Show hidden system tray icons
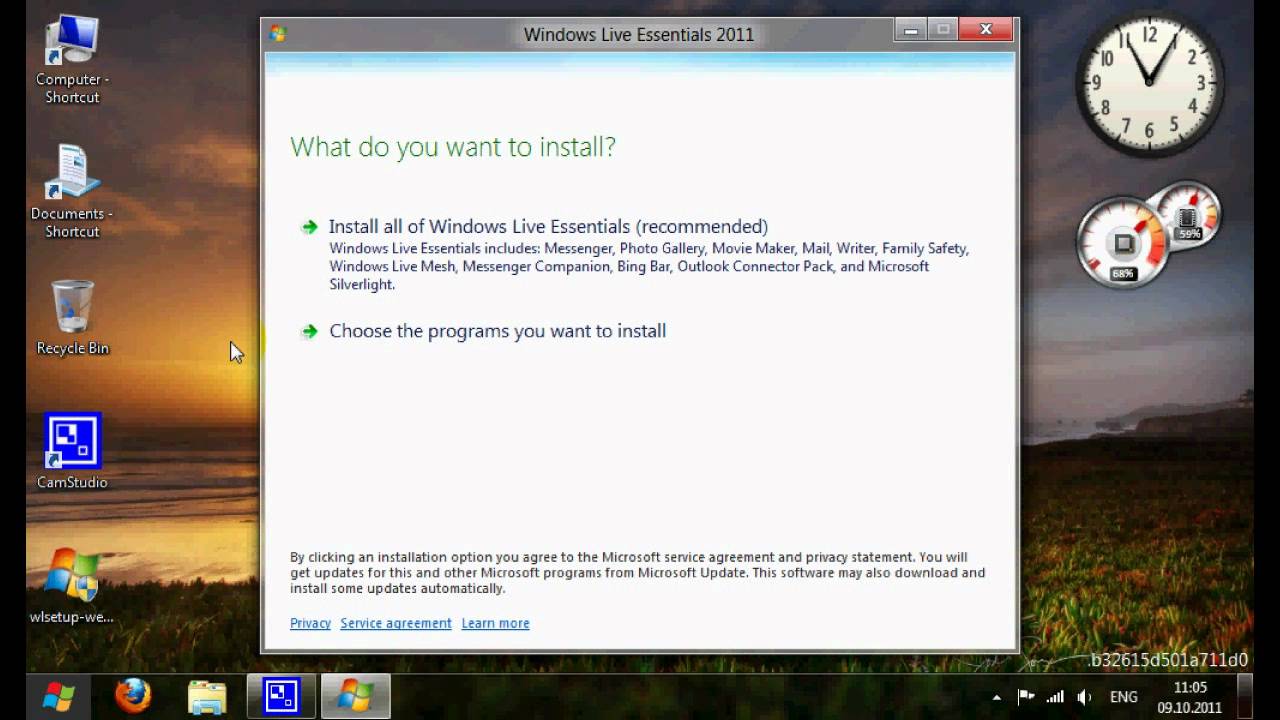Image resolution: width=1280 pixels, height=720 pixels. [996, 697]
